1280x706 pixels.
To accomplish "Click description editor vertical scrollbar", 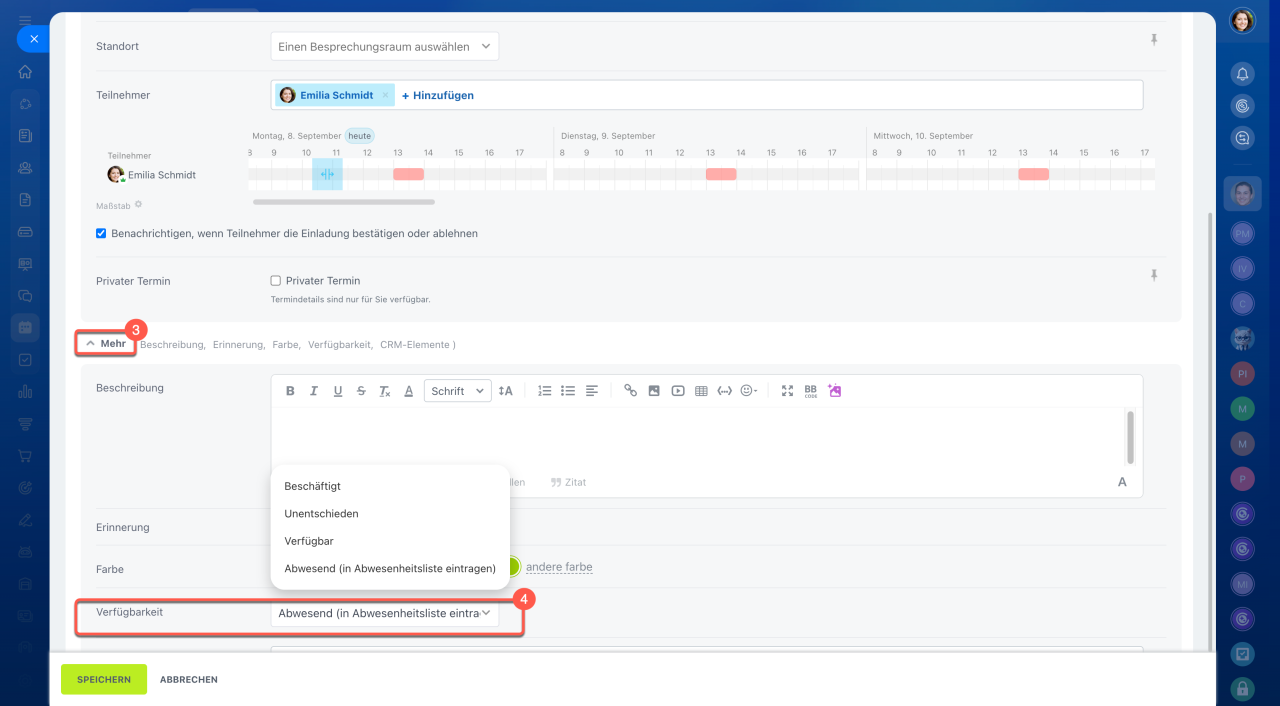I will (x=1130, y=437).
